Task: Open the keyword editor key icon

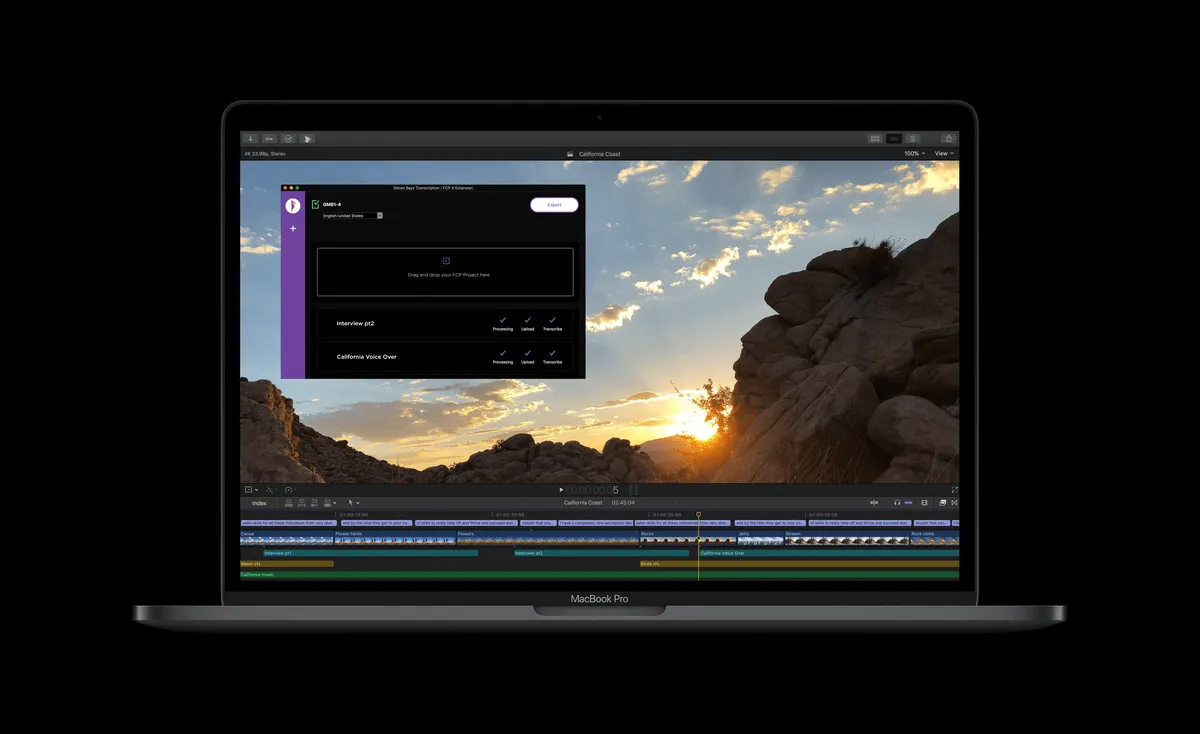Action: tap(269, 139)
